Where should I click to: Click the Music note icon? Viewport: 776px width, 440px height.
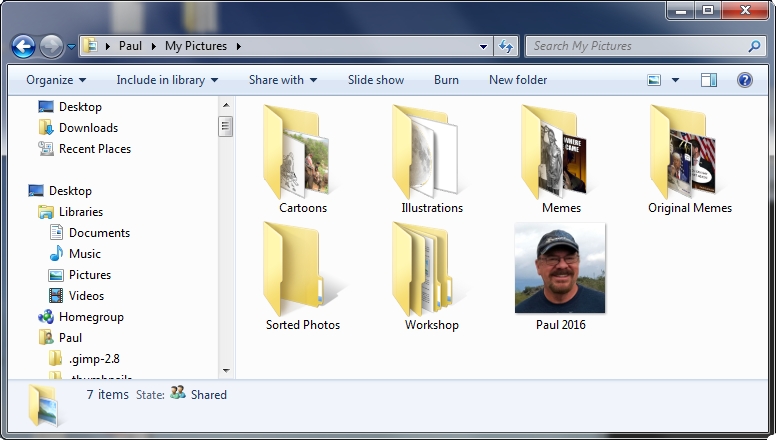[x=56, y=253]
